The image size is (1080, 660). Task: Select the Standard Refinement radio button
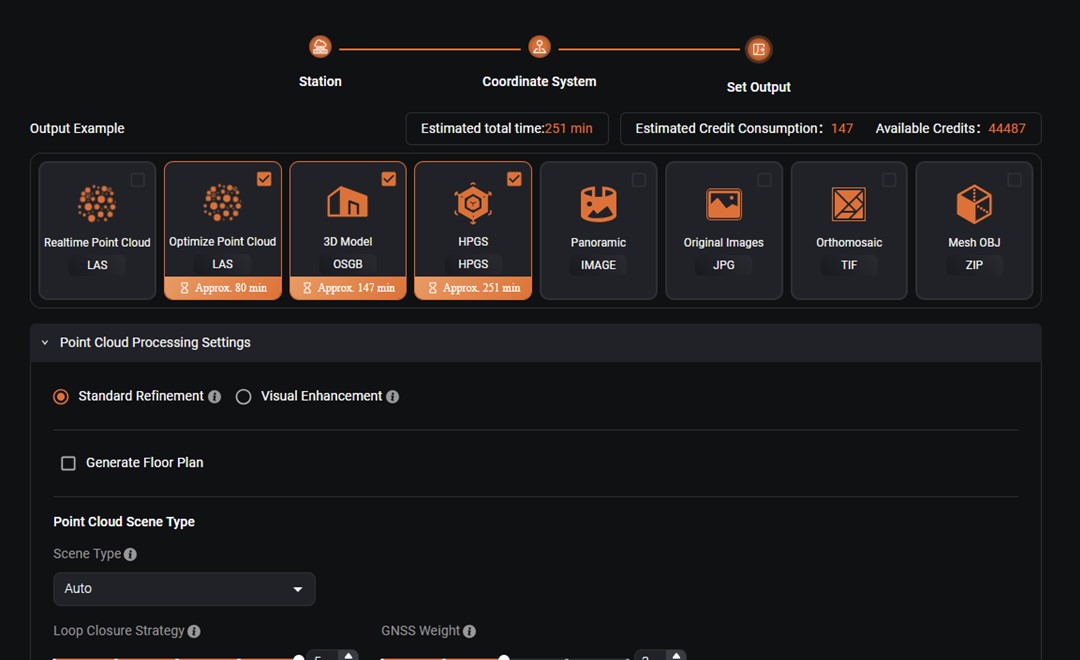pos(61,397)
